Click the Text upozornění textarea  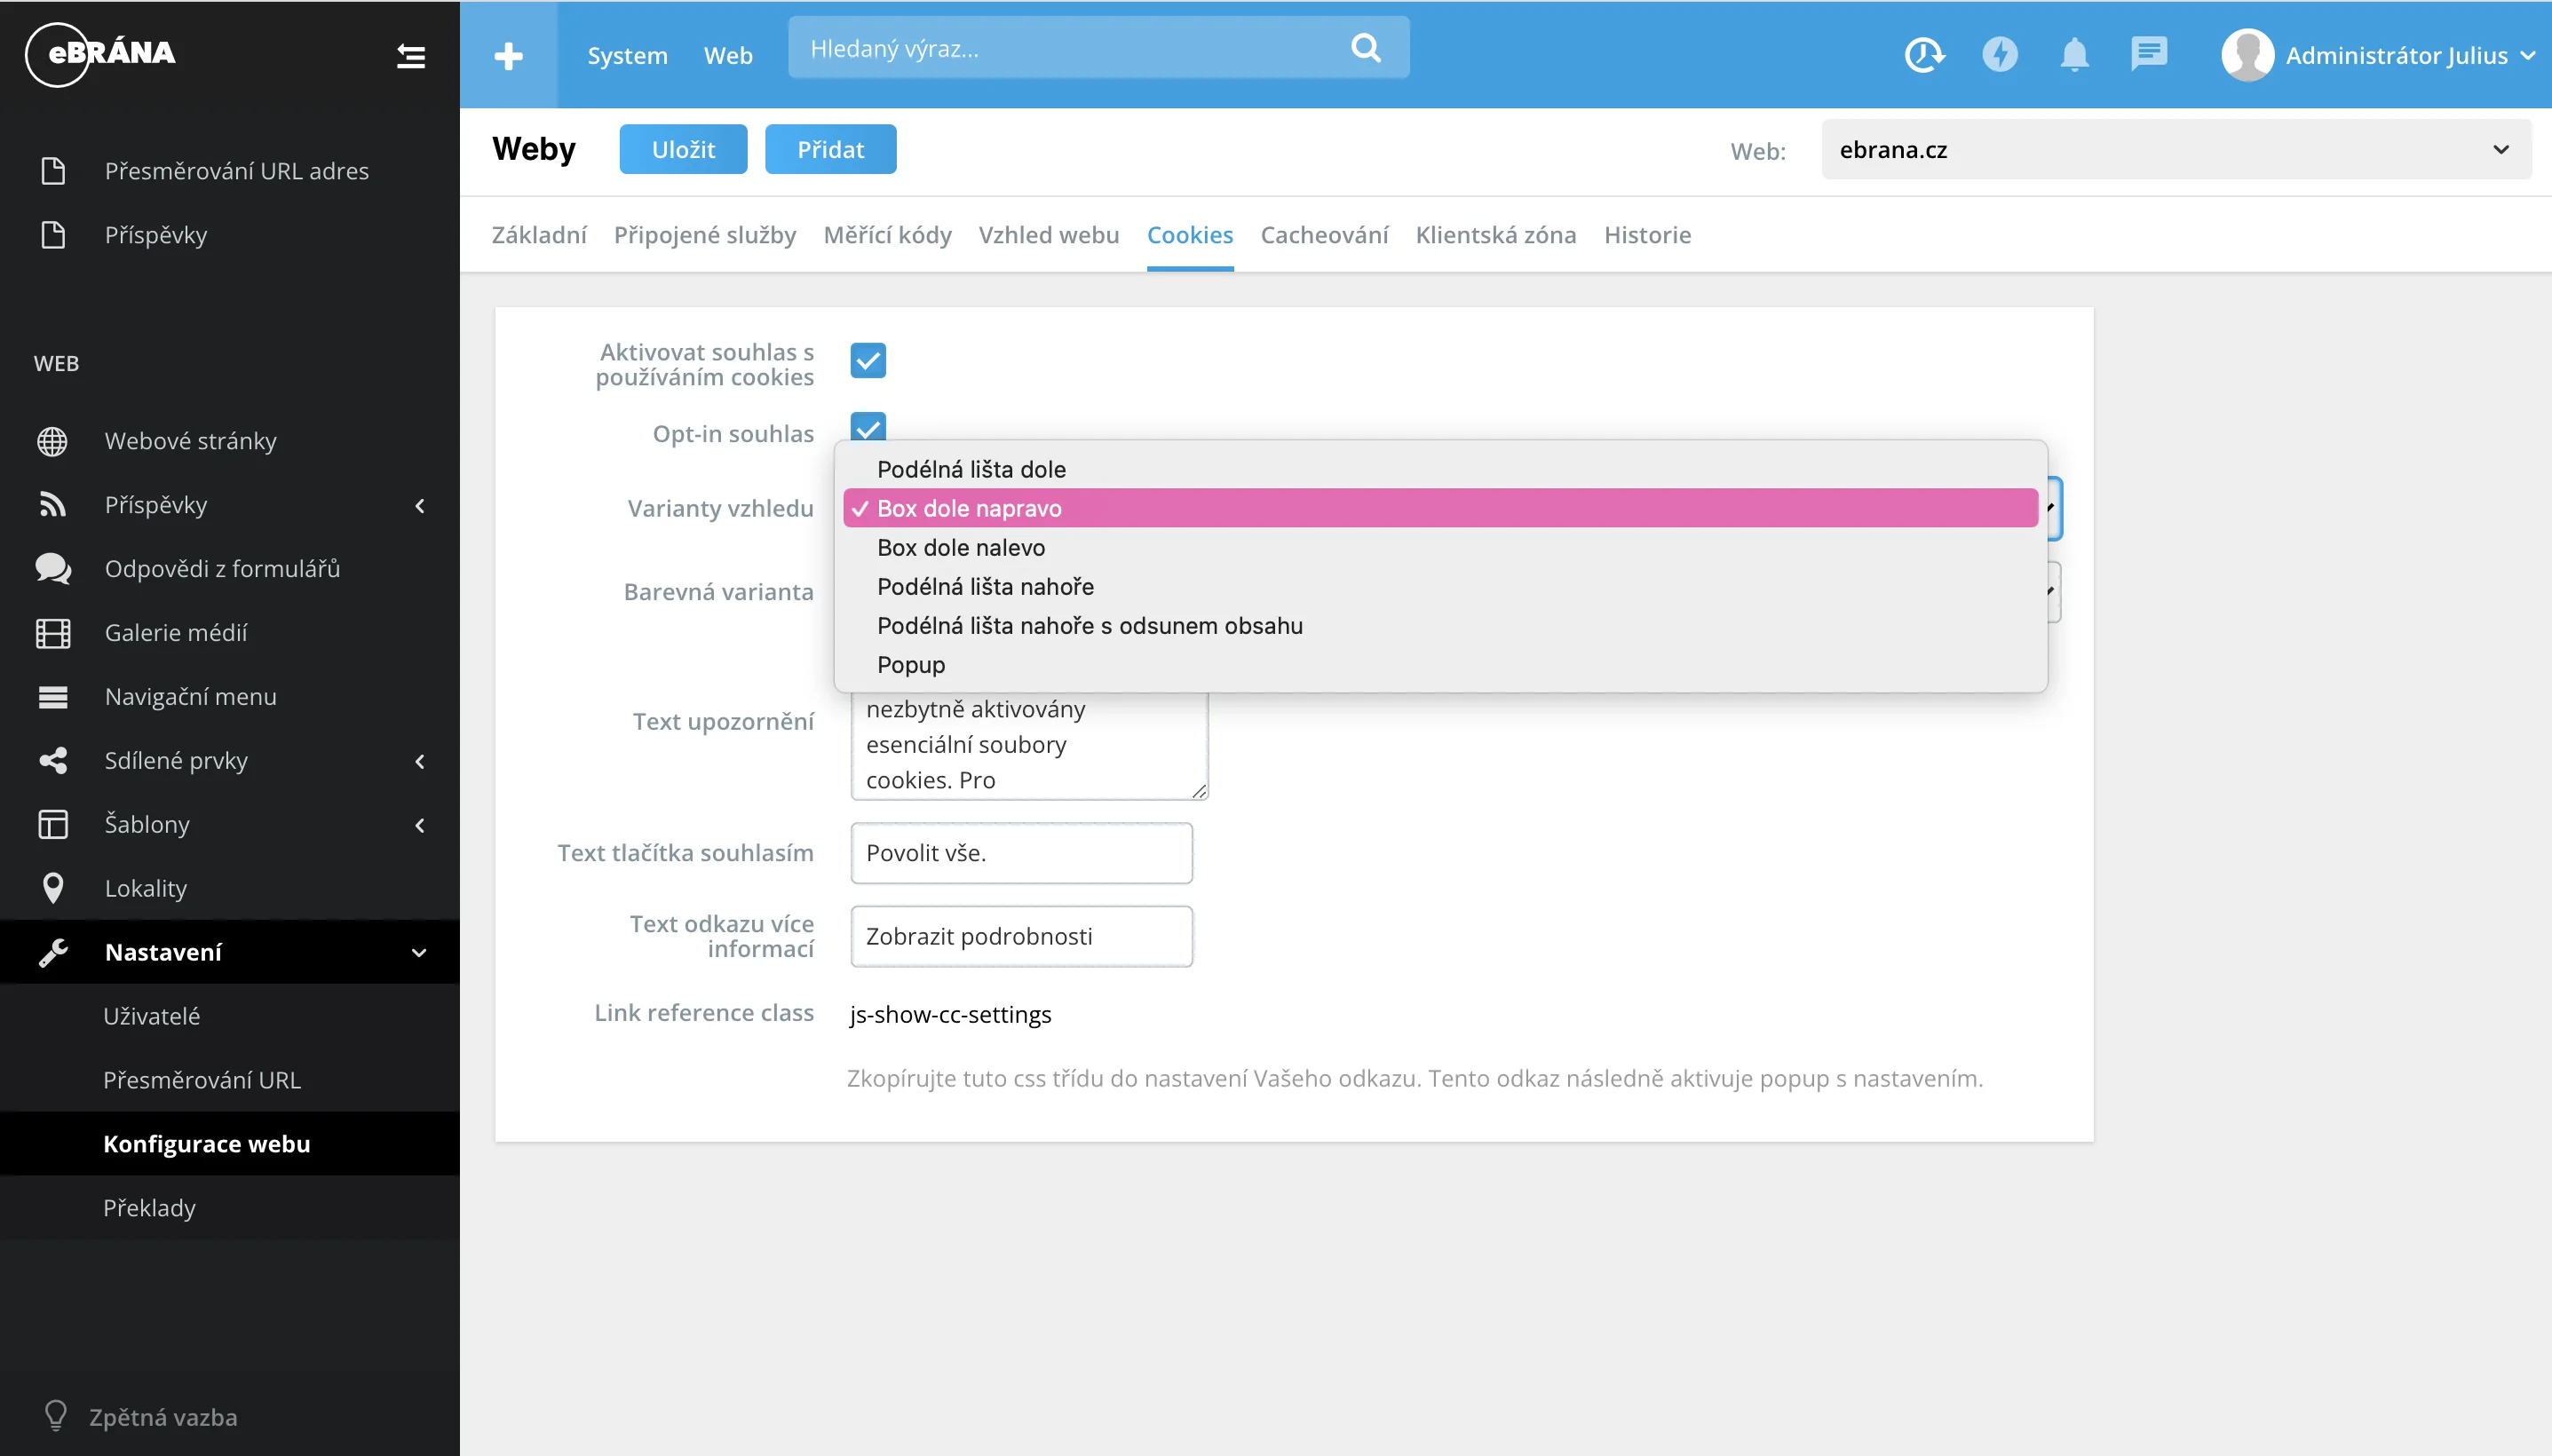click(x=1029, y=745)
